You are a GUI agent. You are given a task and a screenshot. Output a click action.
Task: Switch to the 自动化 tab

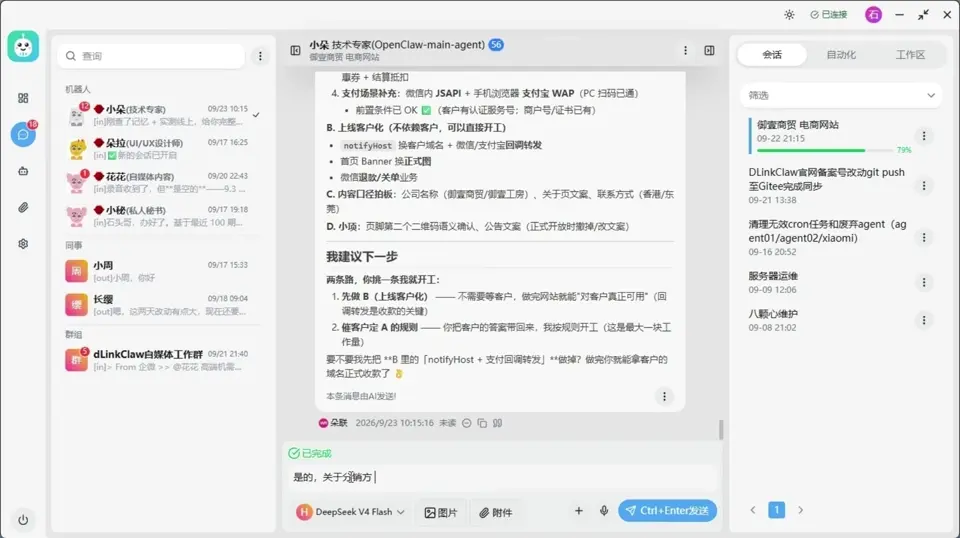(841, 54)
